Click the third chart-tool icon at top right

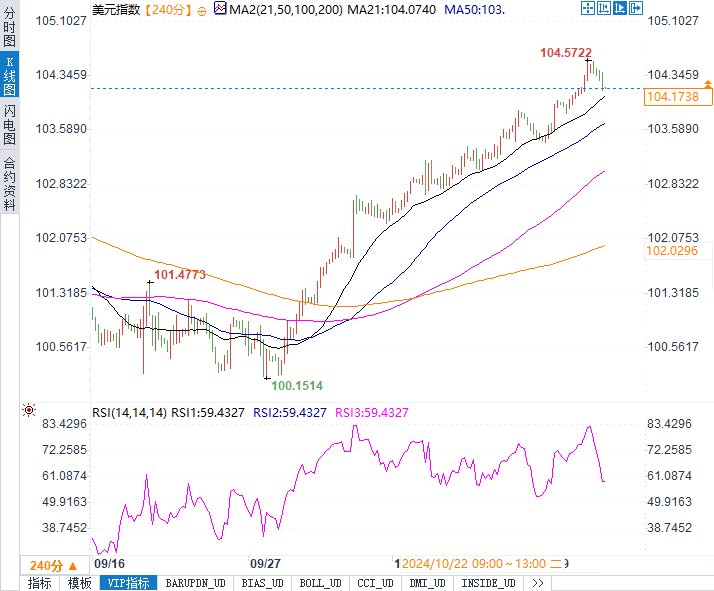coord(620,8)
